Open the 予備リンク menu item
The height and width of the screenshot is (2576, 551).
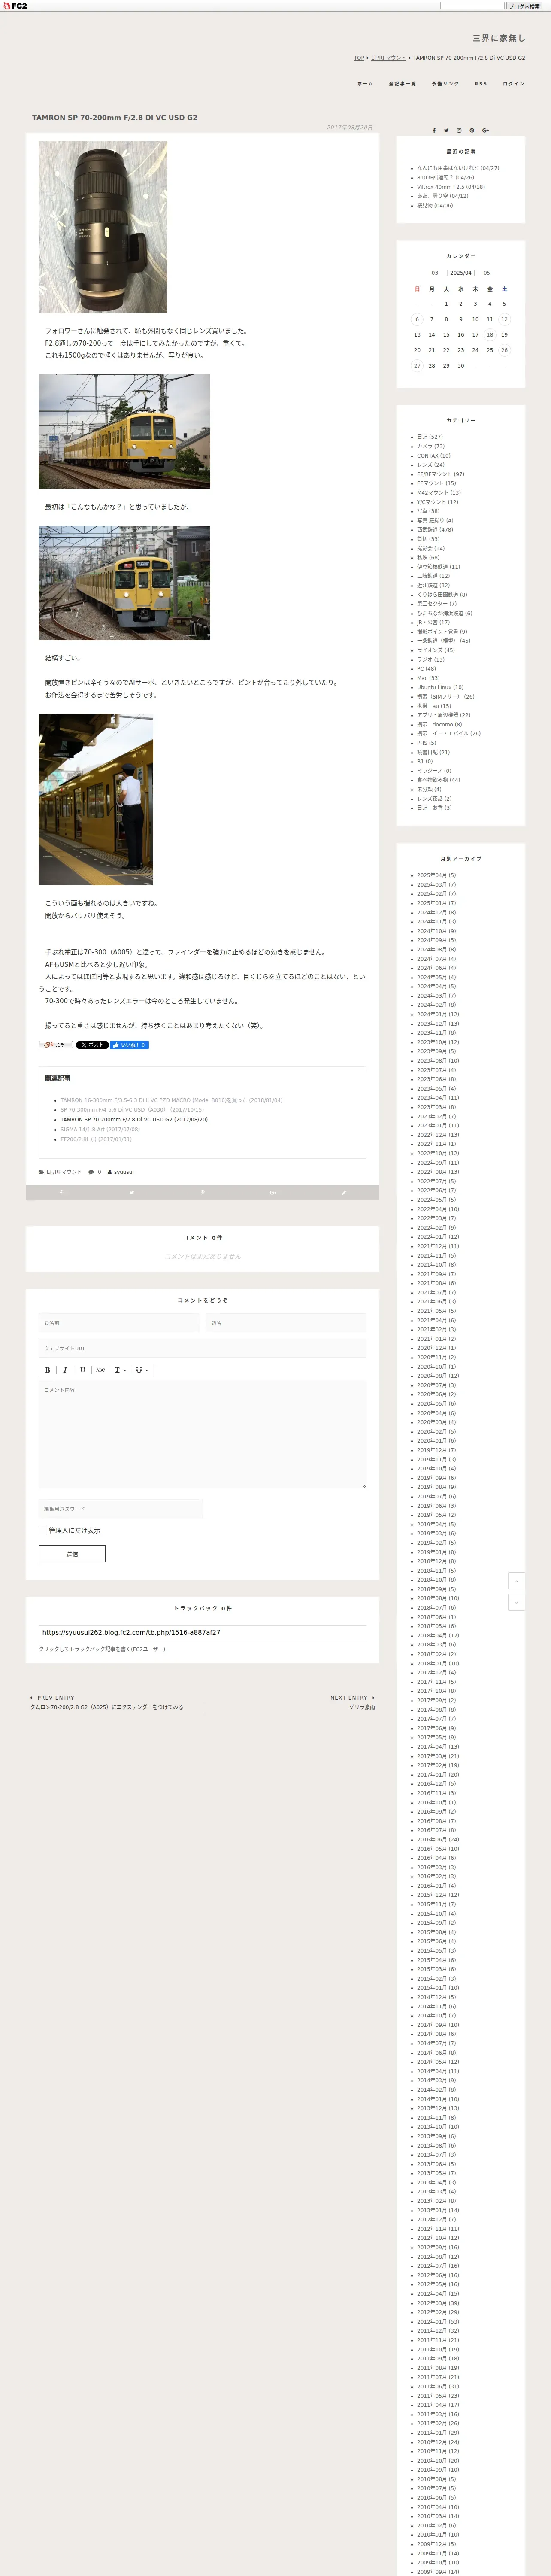[x=445, y=84]
